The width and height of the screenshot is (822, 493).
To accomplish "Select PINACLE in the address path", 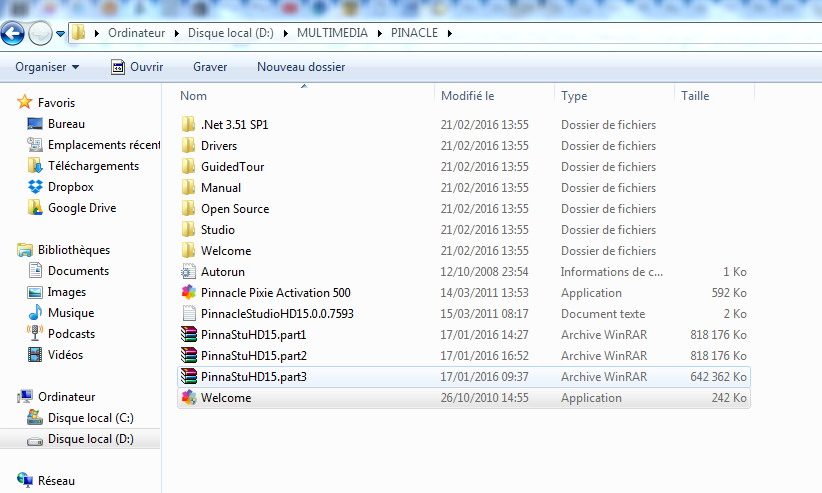I will [414, 33].
